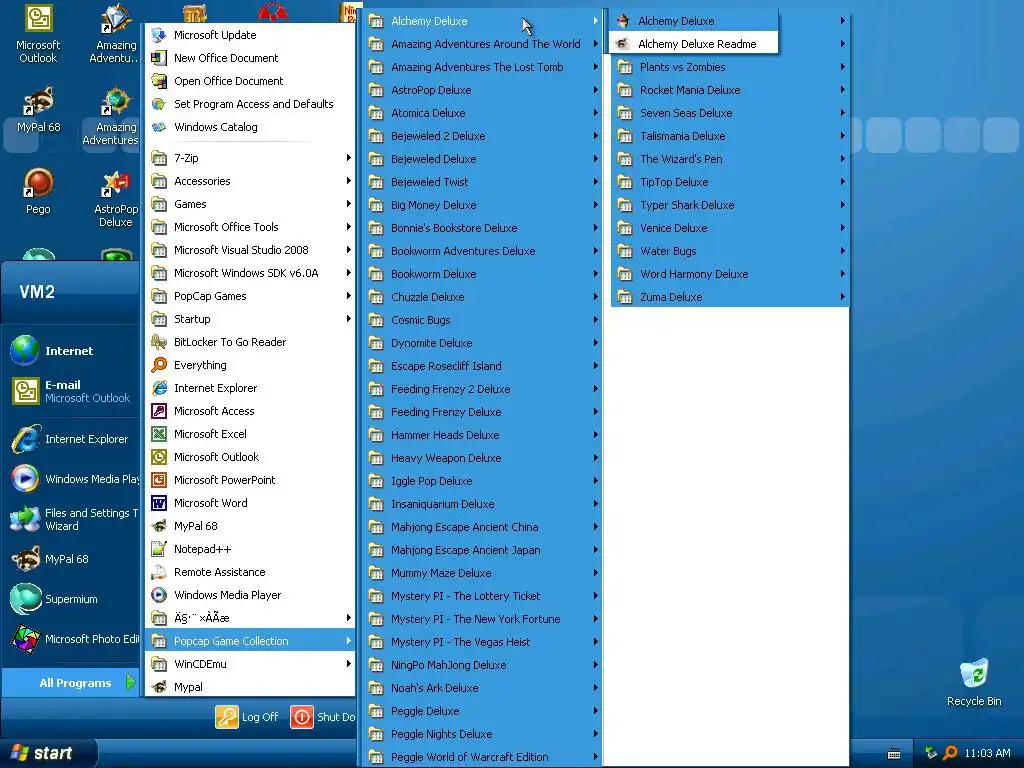Image resolution: width=1024 pixels, height=768 pixels.
Task: Open Recycle Bin on the desktop
Action: pyautogui.click(x=974, y=682)
